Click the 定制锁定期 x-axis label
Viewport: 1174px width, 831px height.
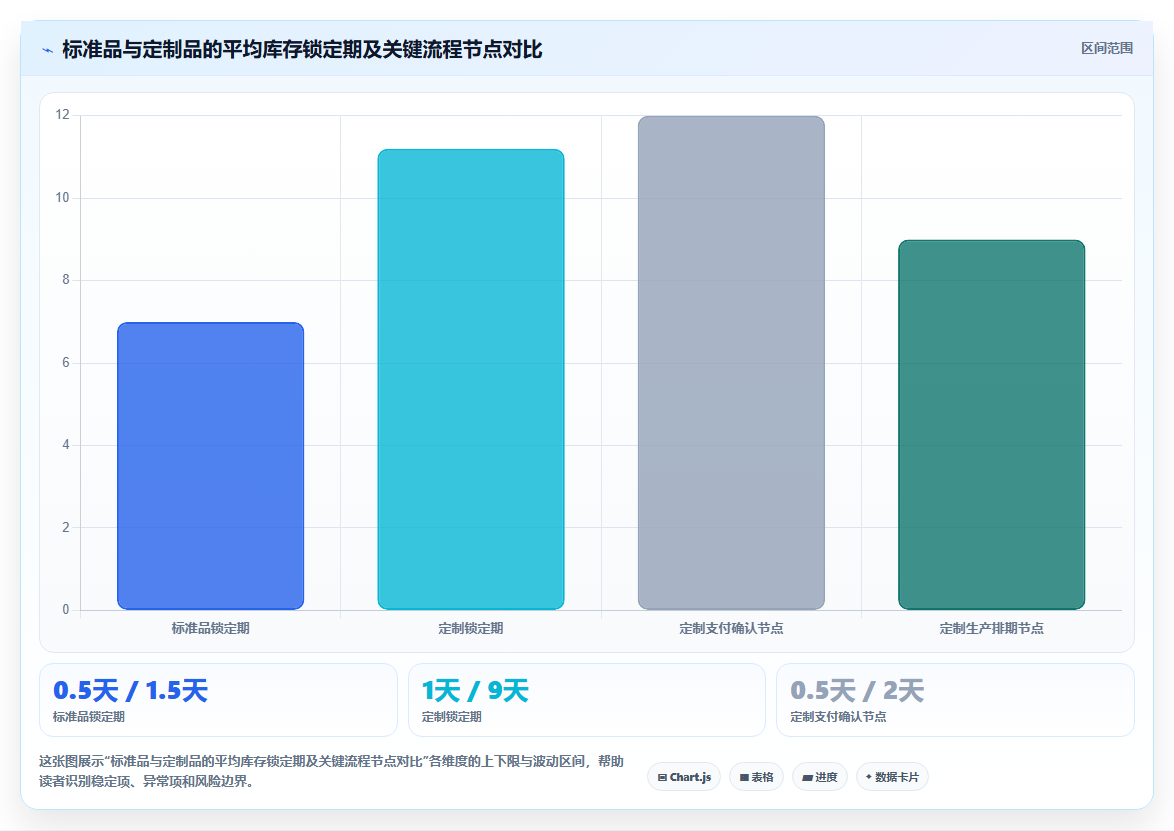[471, 628]
